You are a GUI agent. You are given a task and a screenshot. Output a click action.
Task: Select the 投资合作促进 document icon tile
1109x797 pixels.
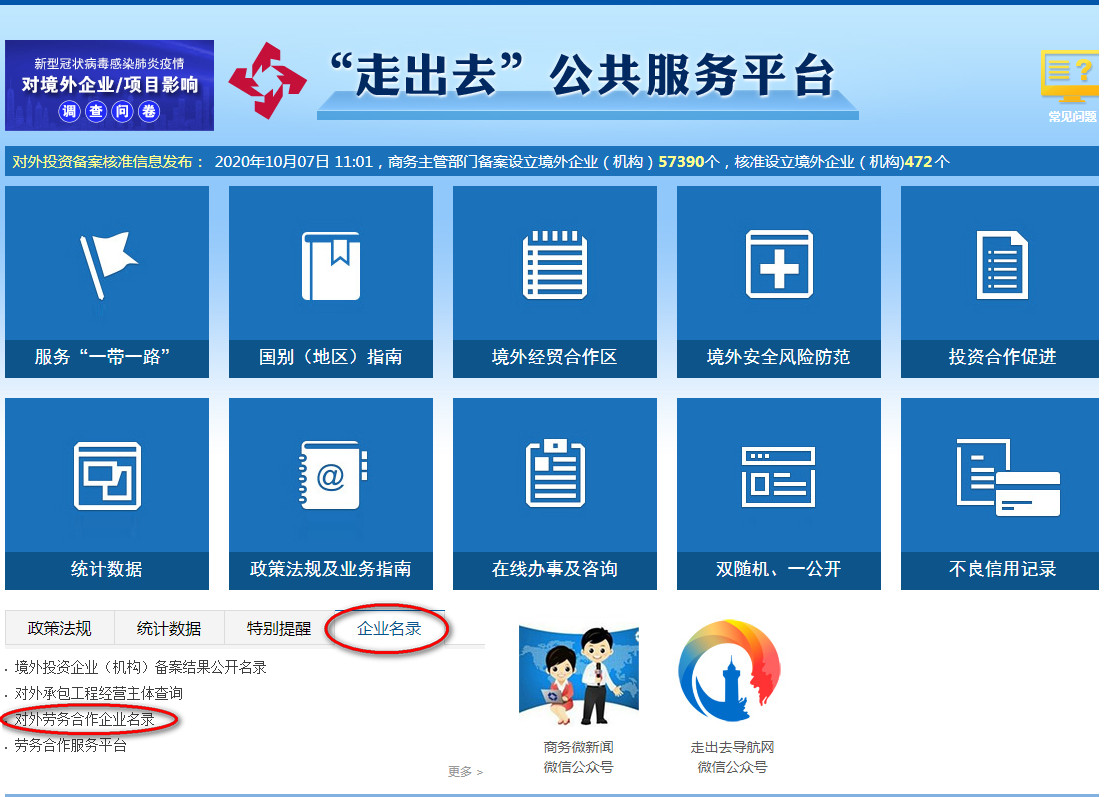(1000, 281)
